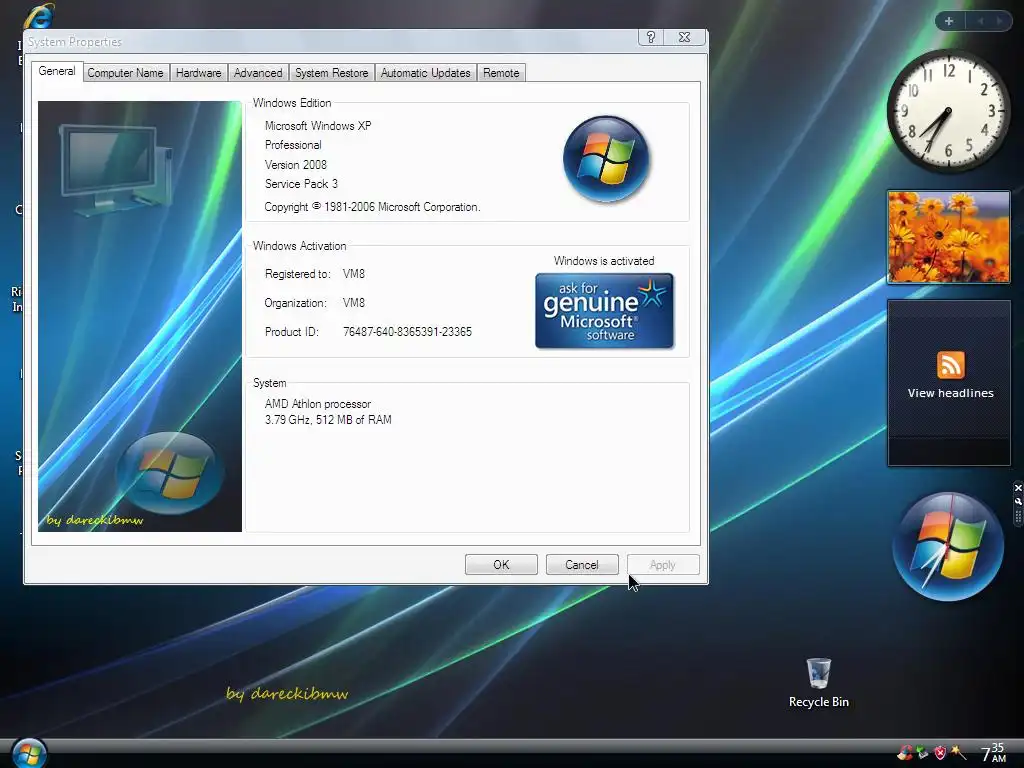Viewport: 1024px width, 768px height.
Task: Click the AMD Athlon processor text
Action: coord(317,404)
